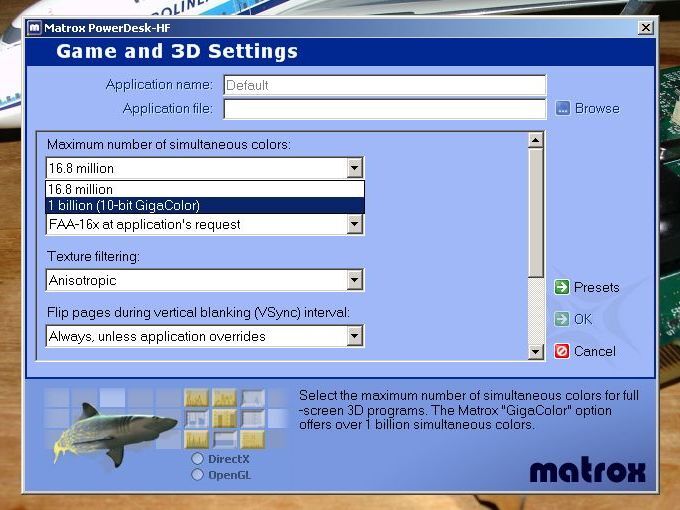
Task: Click the 'Texture filtering:' label
Action: coord(93,256)
